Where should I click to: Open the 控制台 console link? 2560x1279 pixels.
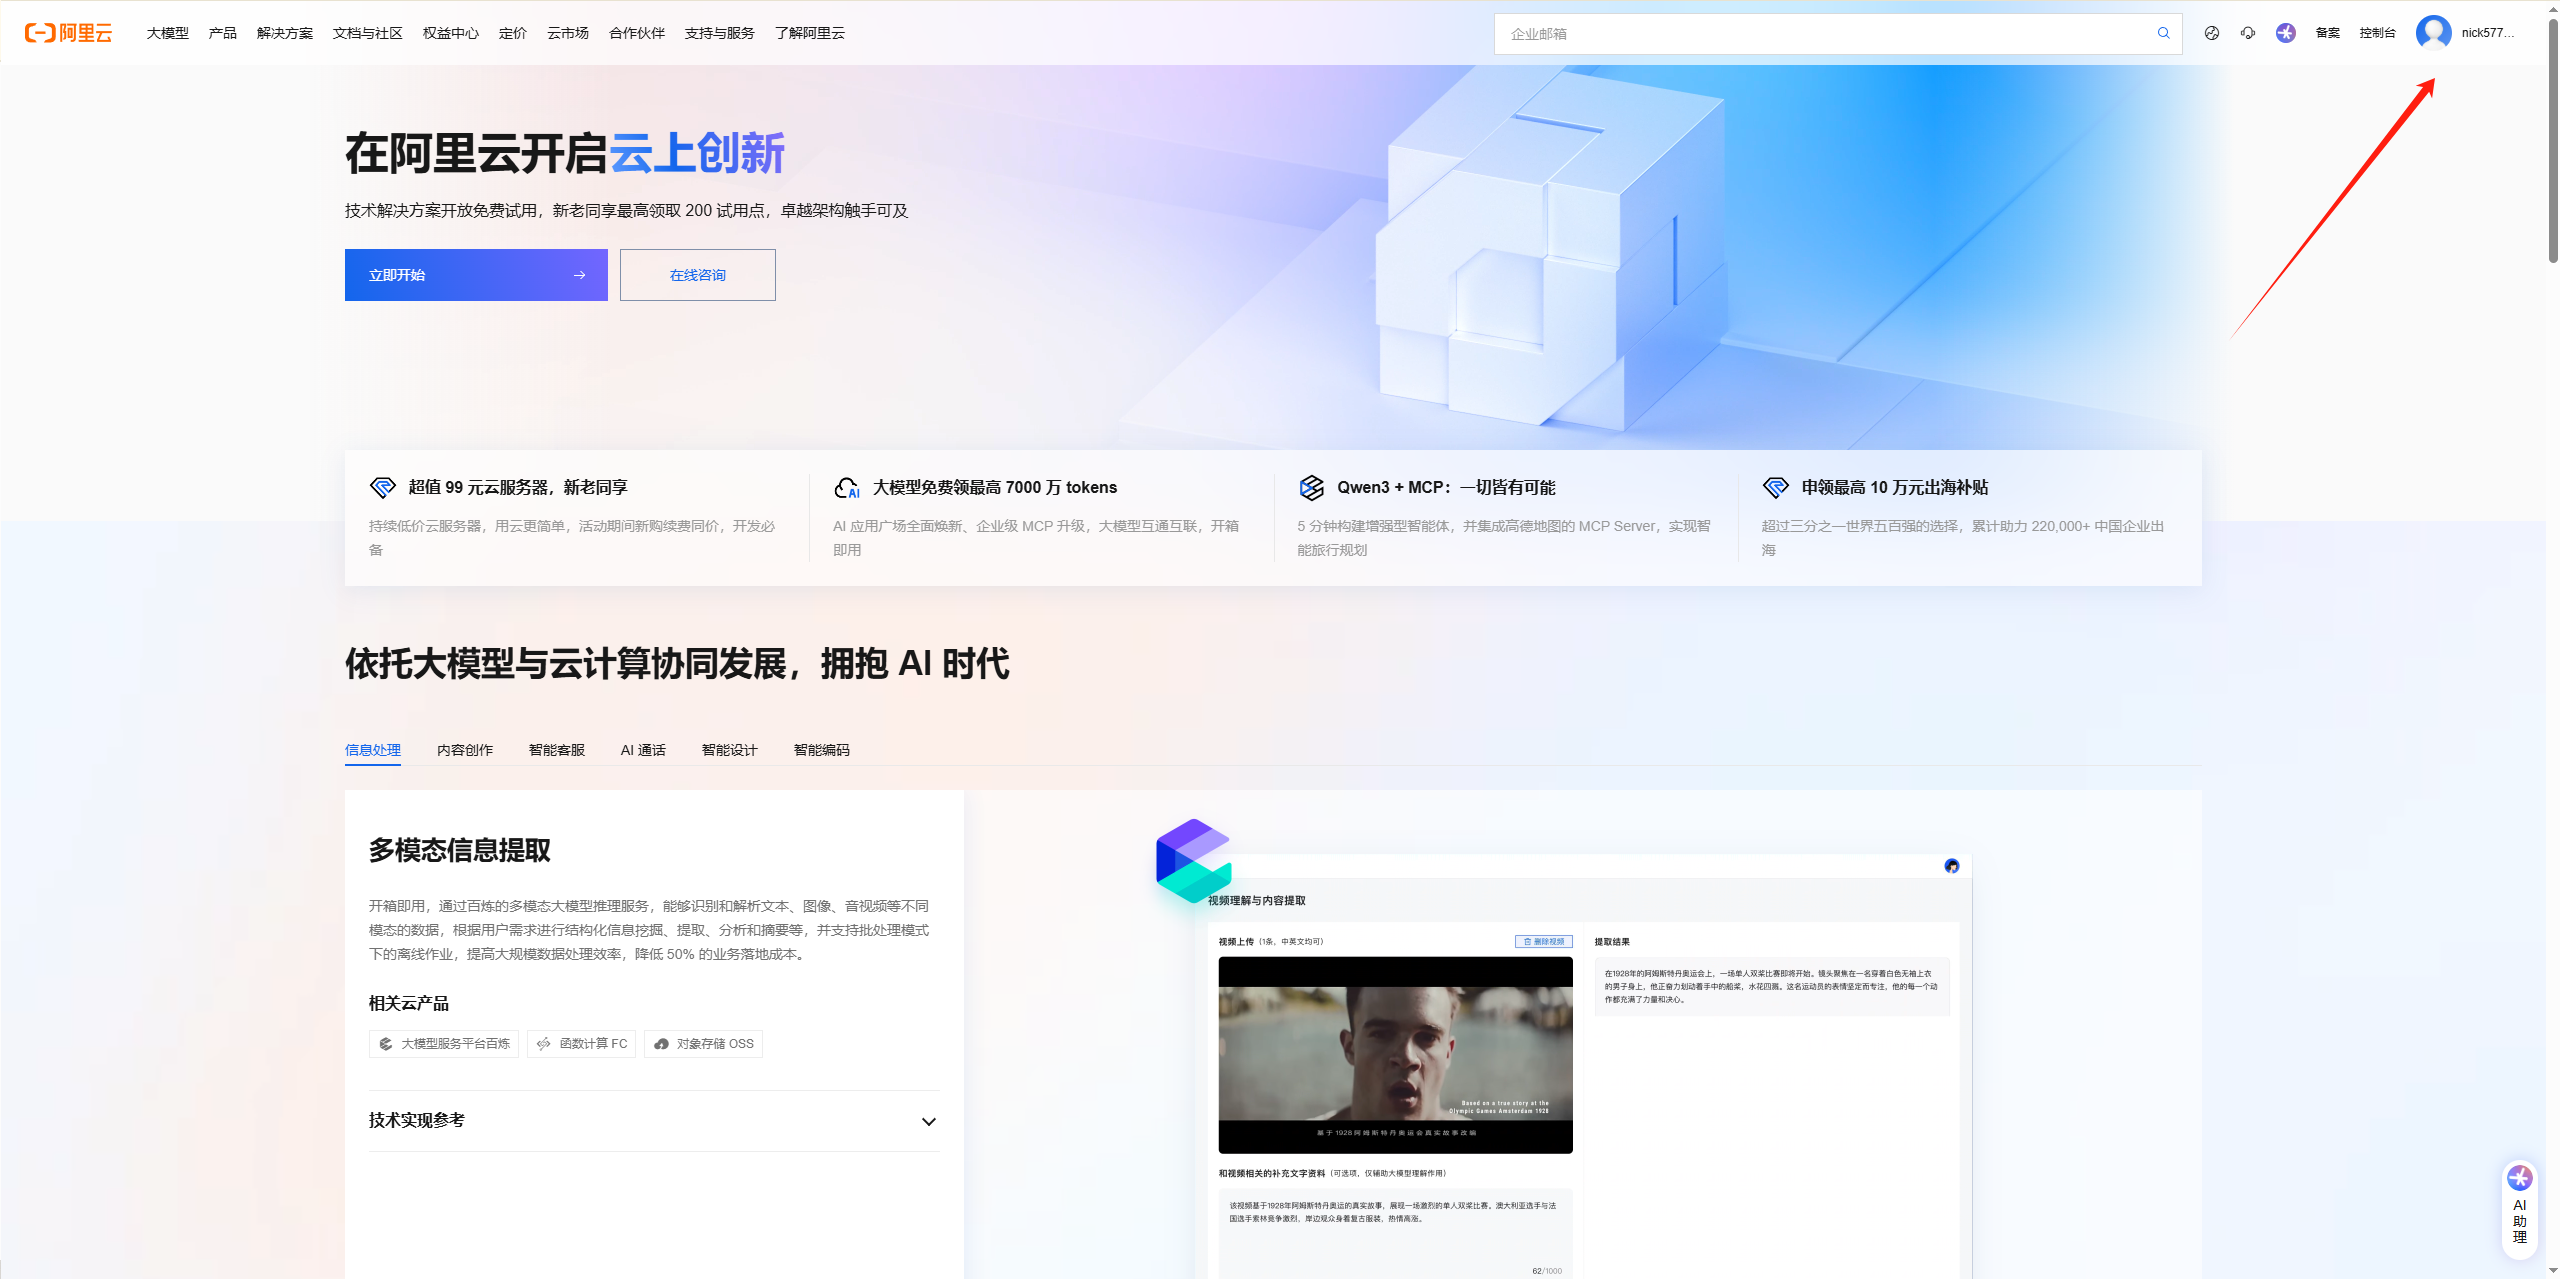pos(2377,32)
